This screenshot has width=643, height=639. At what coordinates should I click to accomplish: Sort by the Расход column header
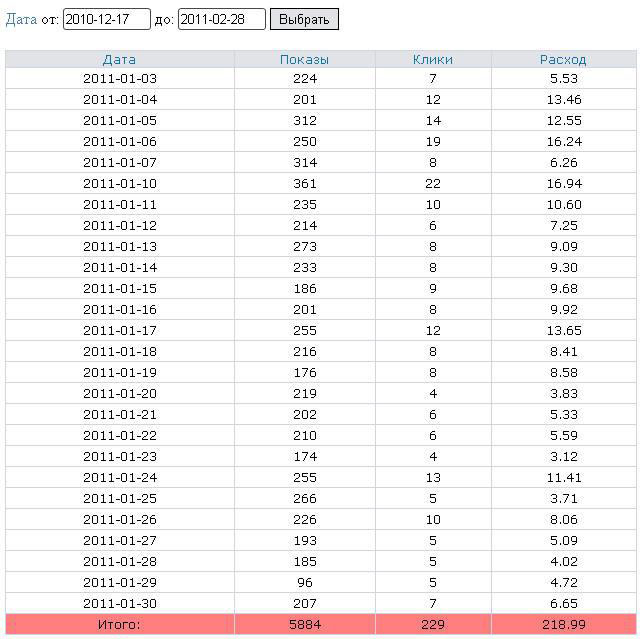[563, 60]
